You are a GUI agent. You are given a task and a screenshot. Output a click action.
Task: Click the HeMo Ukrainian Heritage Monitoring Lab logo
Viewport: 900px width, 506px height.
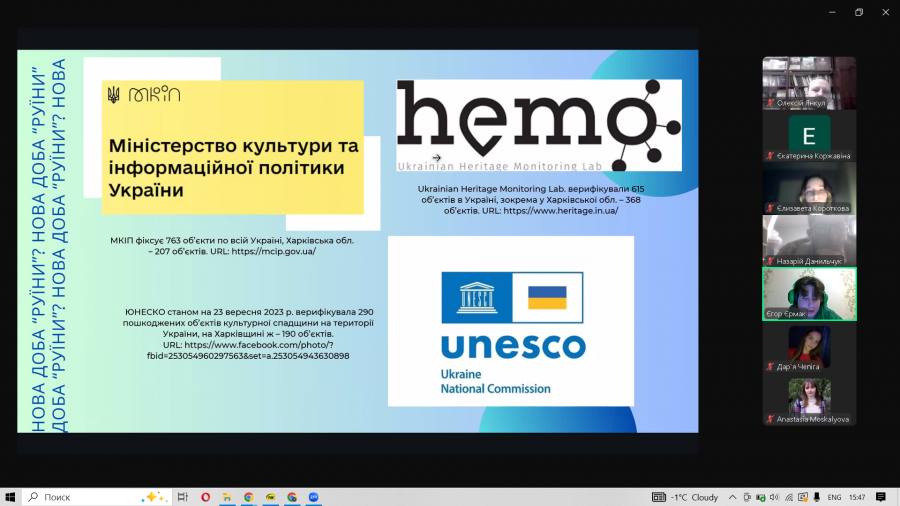click(x=539, y=125)
